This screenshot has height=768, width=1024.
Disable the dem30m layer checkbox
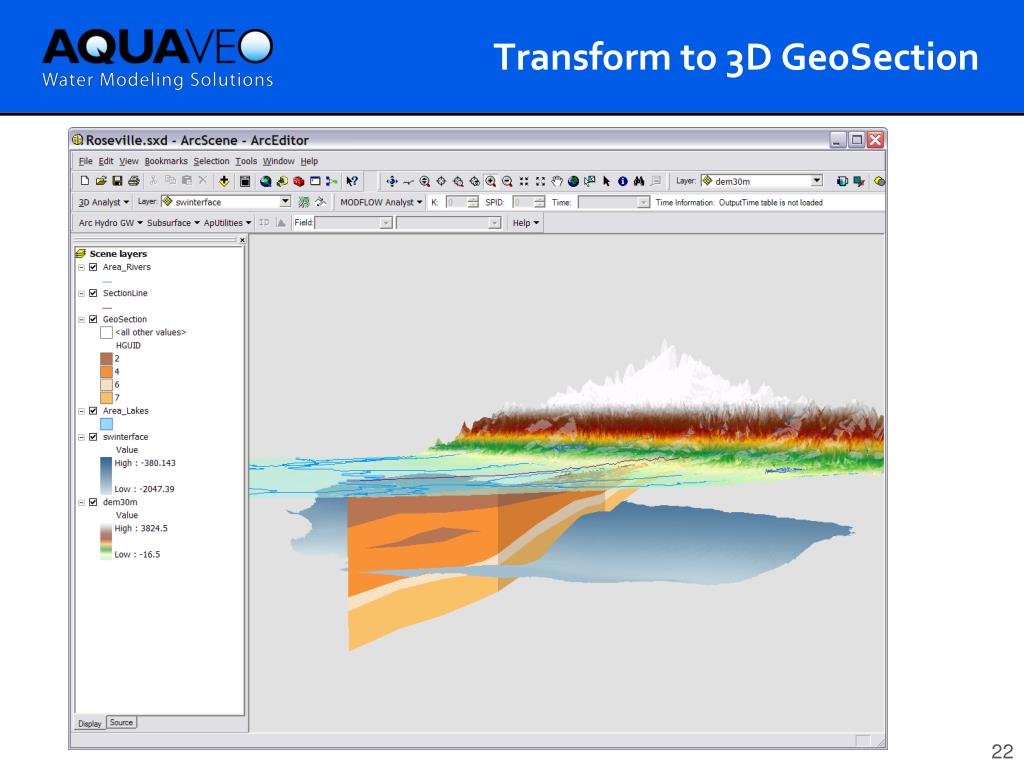(x=93, y=502)
